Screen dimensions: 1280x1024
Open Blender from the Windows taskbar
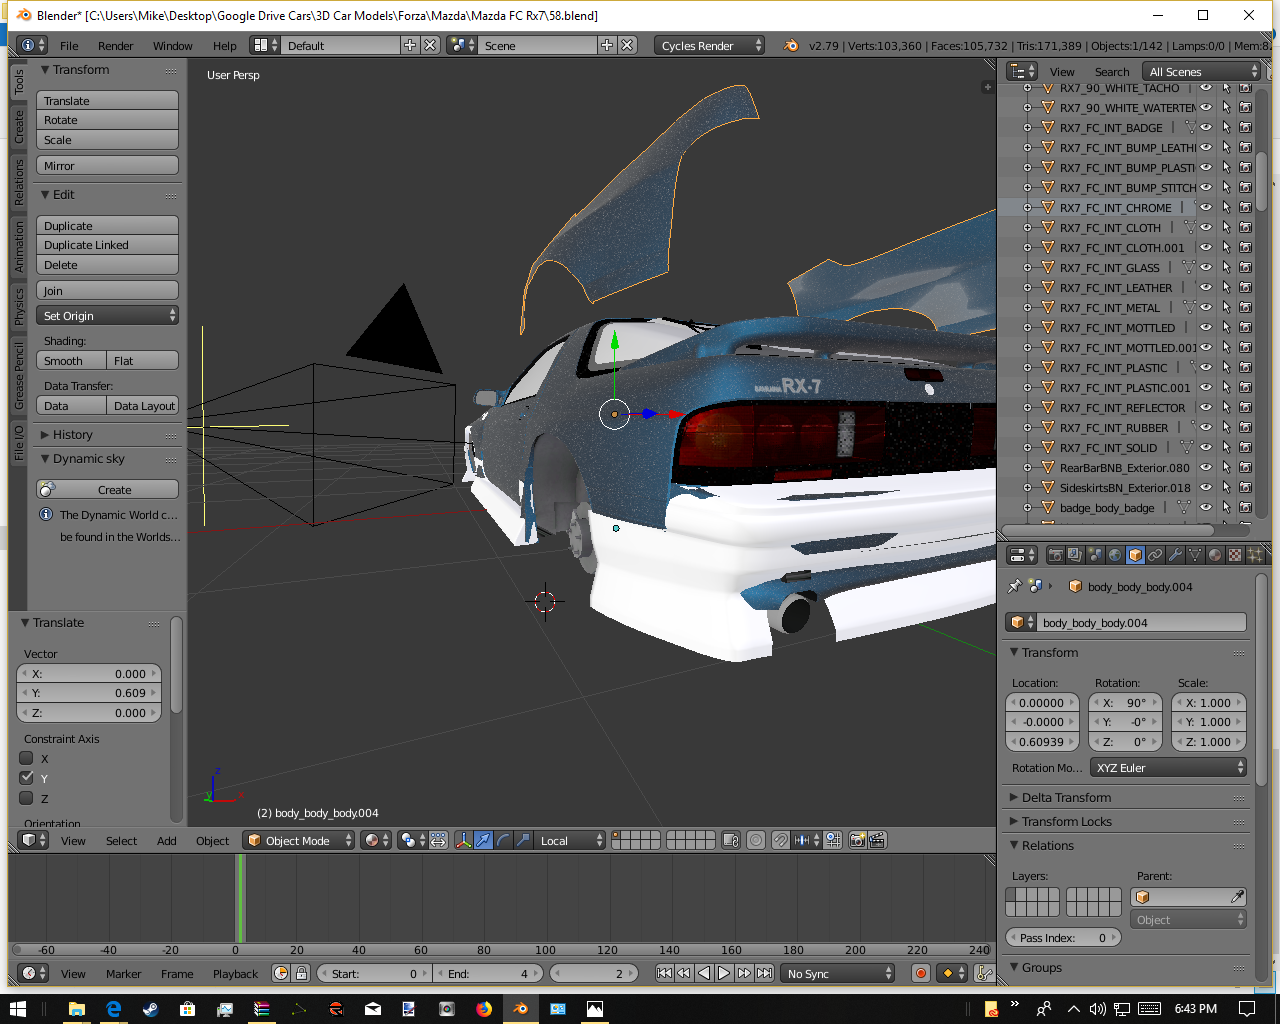coord(520,1009)
